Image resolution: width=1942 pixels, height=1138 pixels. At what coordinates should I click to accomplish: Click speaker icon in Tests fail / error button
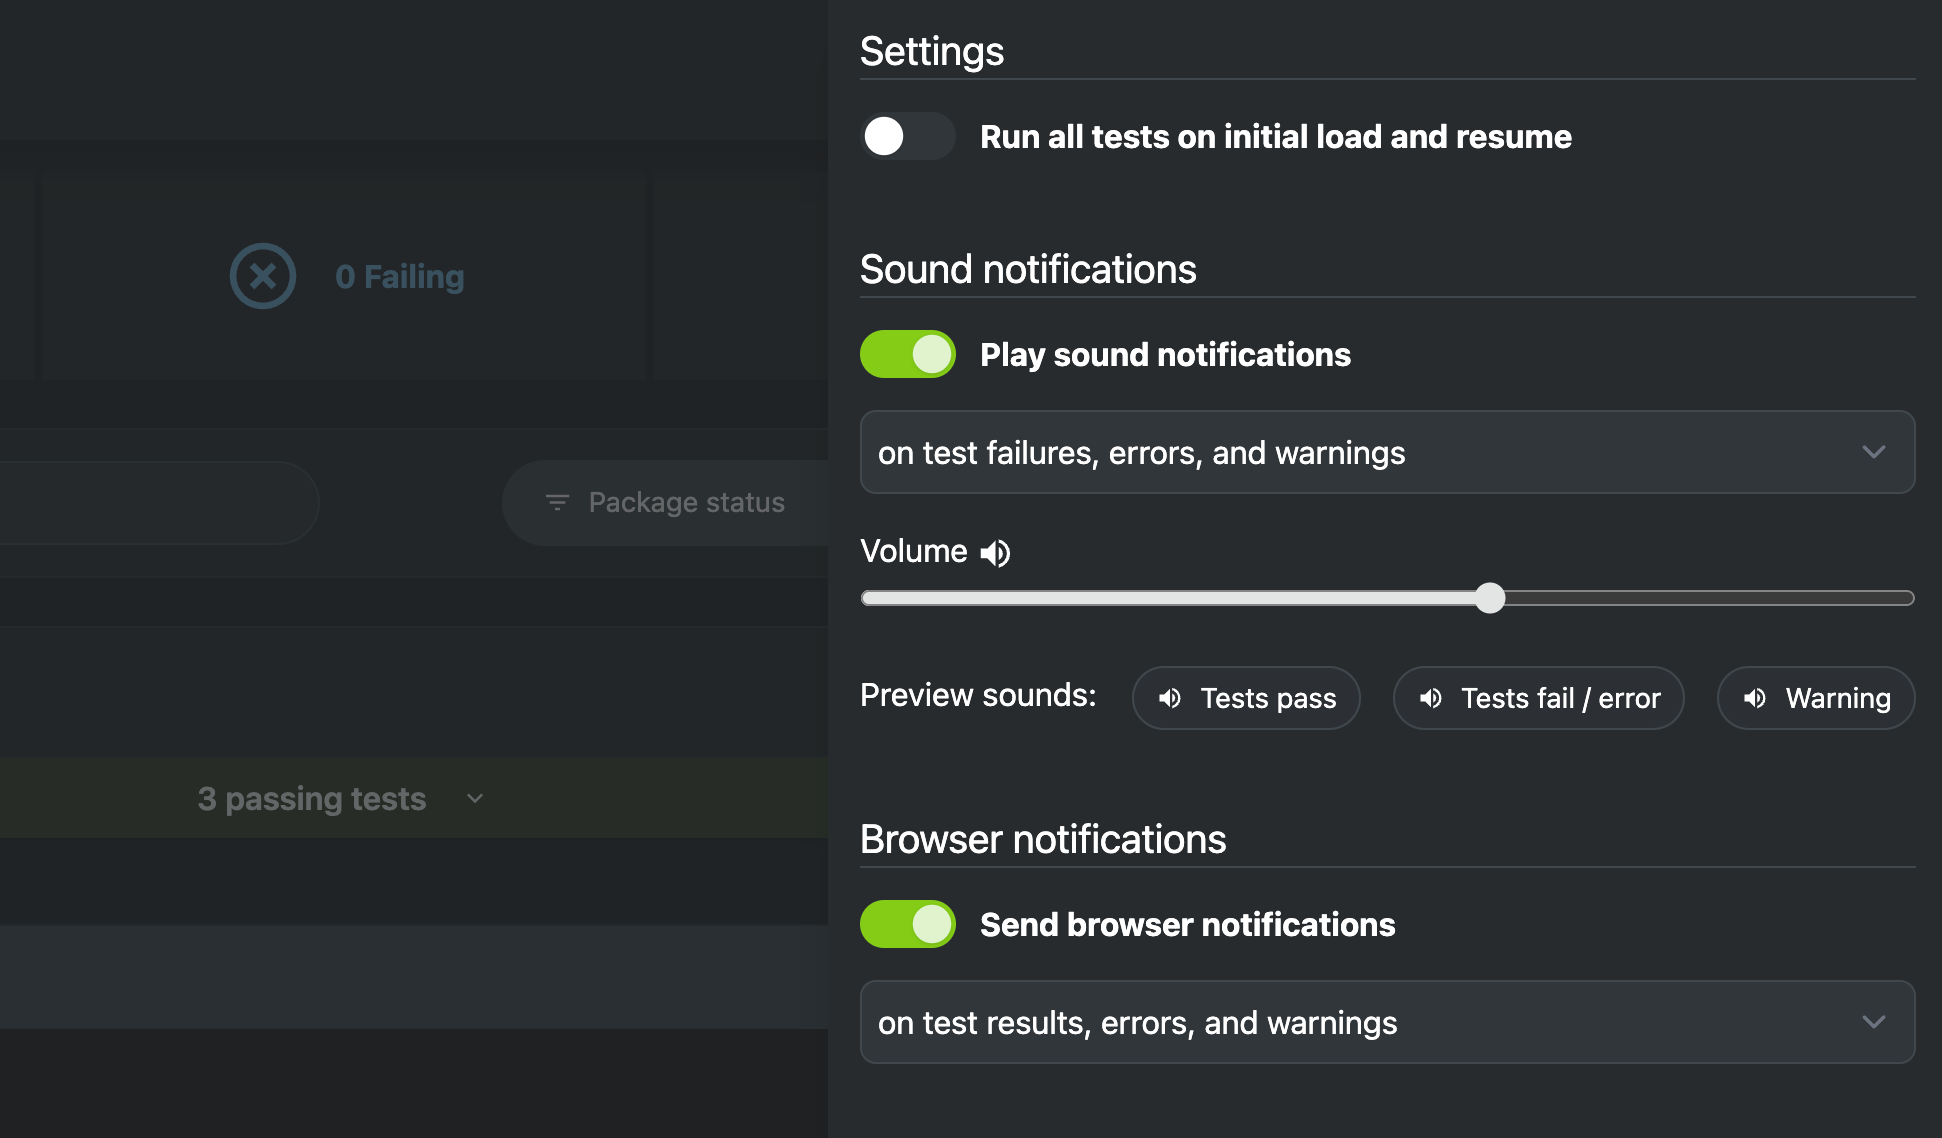click(1430, 698)
